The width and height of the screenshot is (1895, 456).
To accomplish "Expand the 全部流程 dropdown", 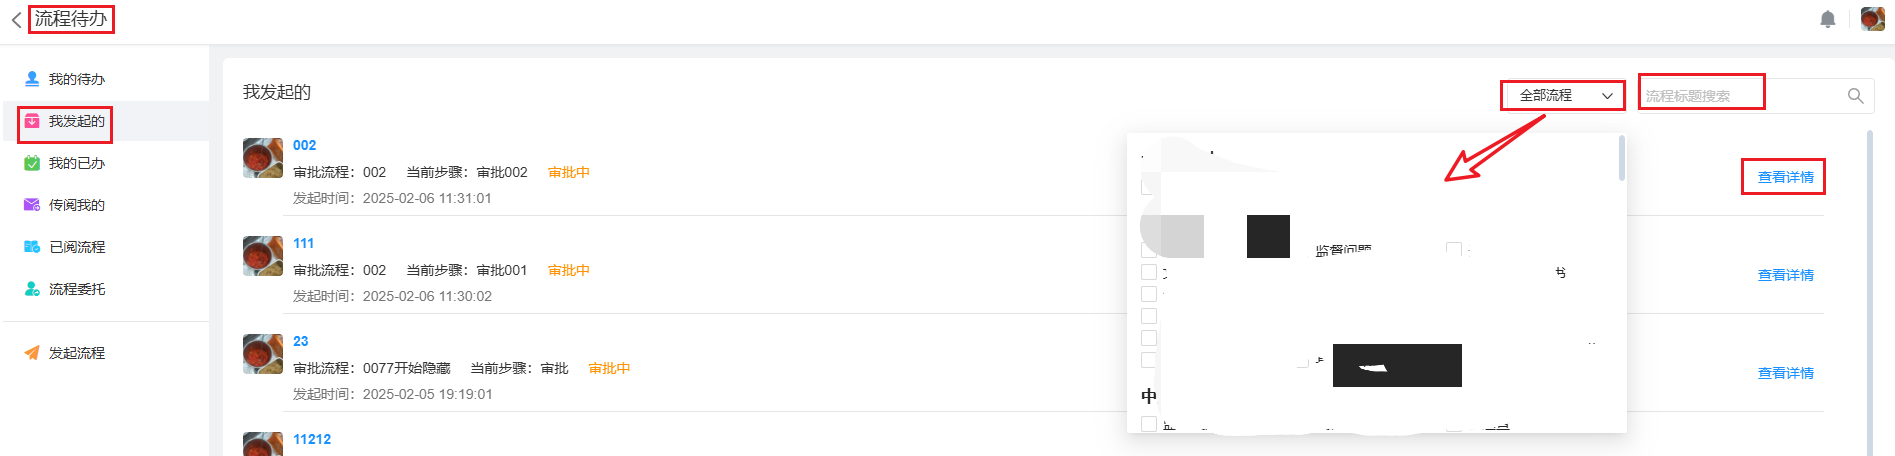I will [x=1564, y=96].
